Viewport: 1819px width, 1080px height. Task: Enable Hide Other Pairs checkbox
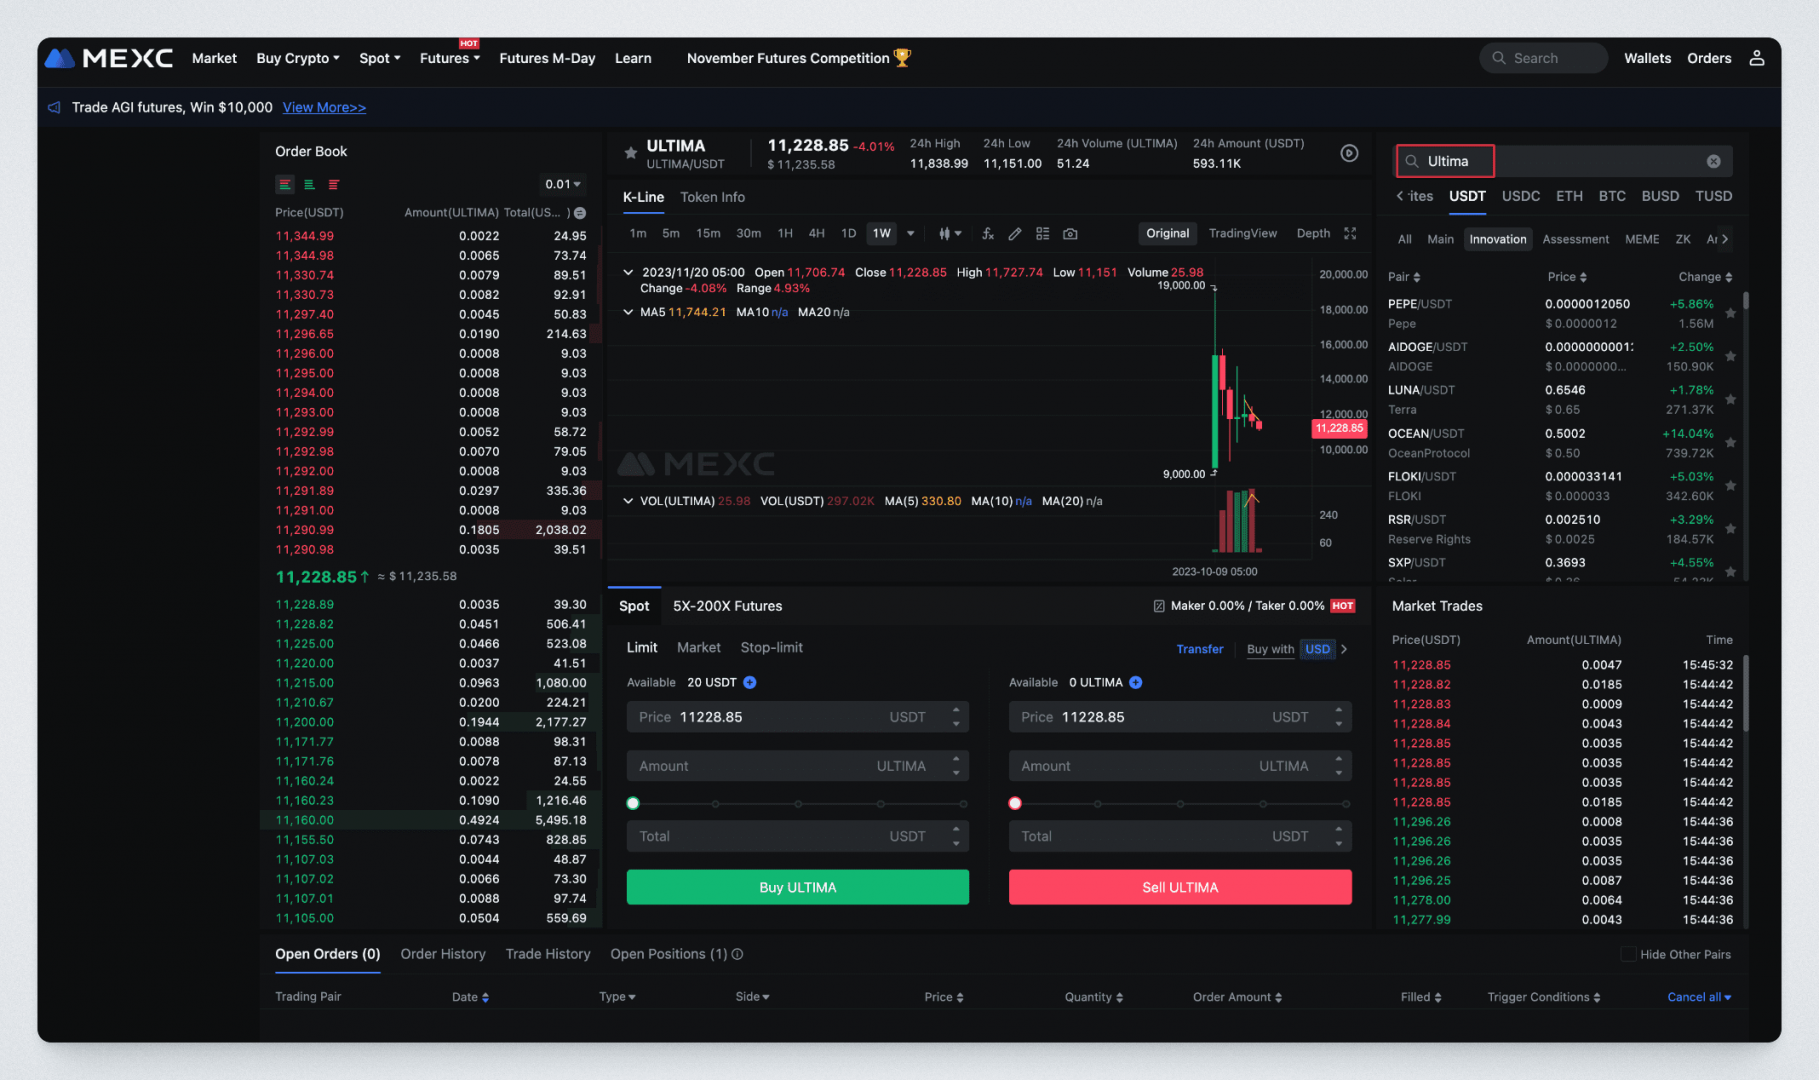1628,954
